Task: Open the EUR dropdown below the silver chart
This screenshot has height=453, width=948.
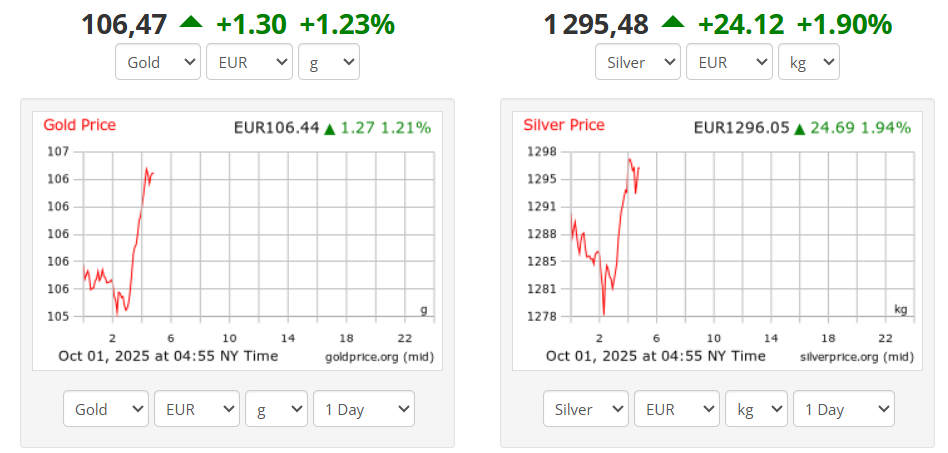Action: click(677, 409)
